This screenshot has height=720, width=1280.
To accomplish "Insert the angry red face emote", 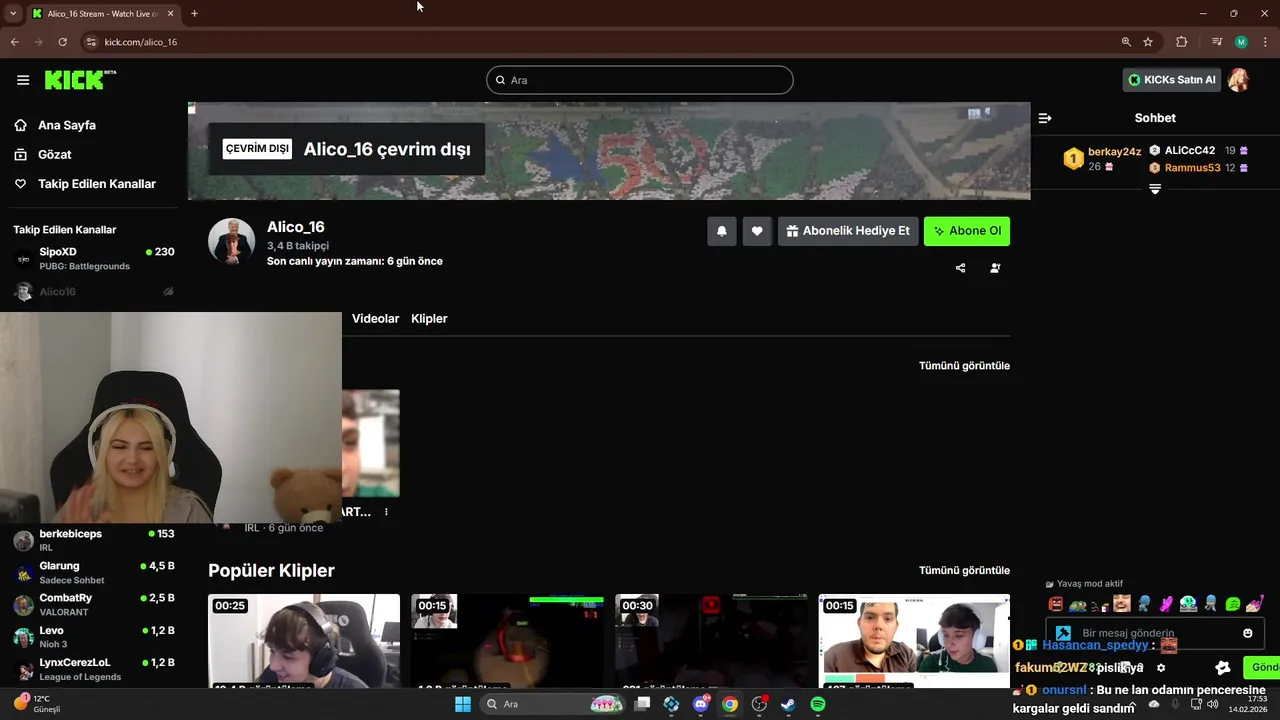I will [x=1056, y=604].
